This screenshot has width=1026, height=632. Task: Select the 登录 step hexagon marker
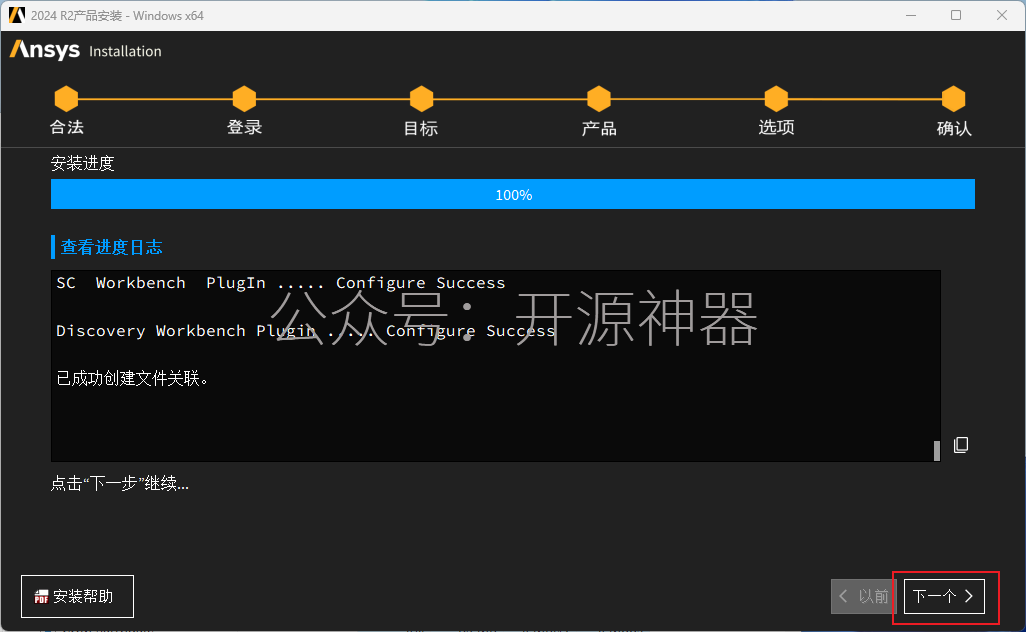244,99
